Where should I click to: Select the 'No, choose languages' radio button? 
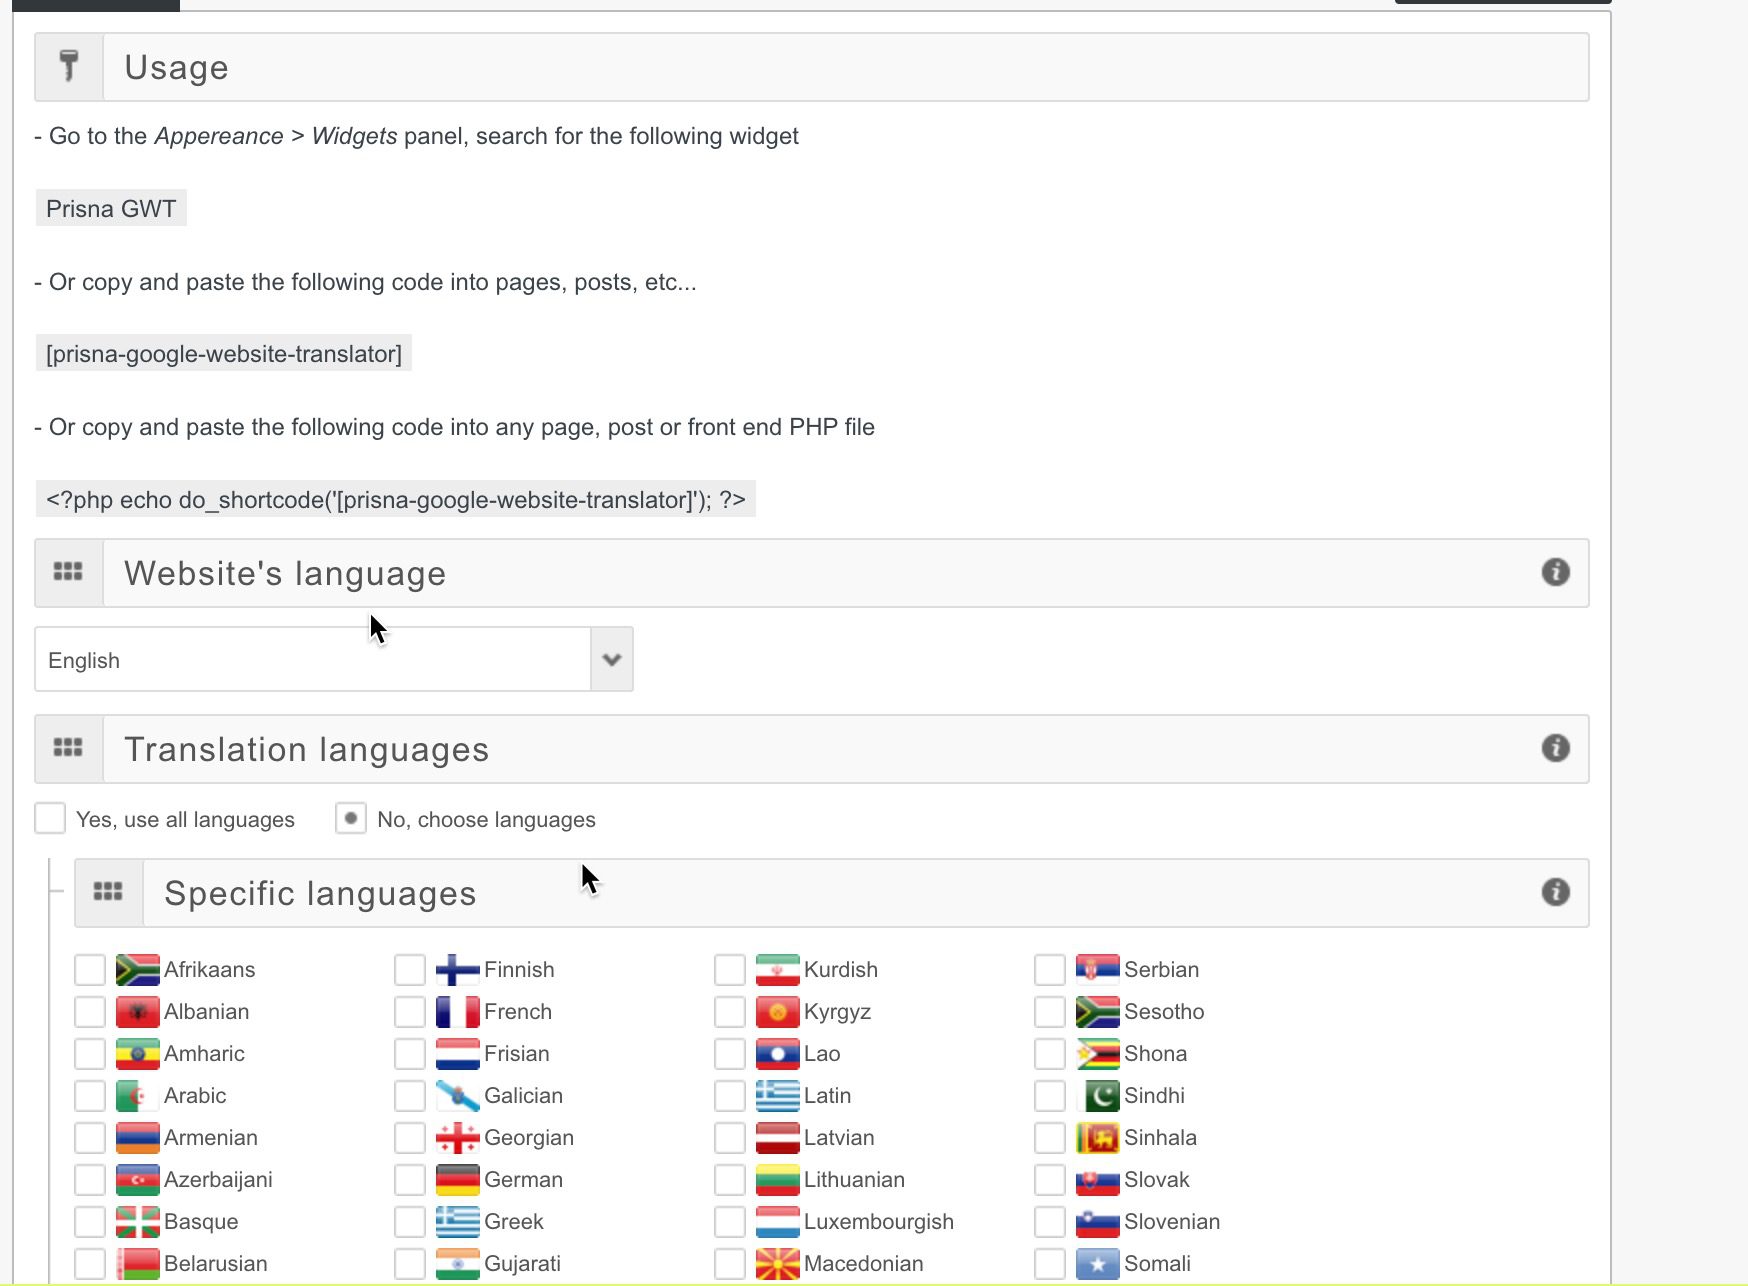(350, 818)
